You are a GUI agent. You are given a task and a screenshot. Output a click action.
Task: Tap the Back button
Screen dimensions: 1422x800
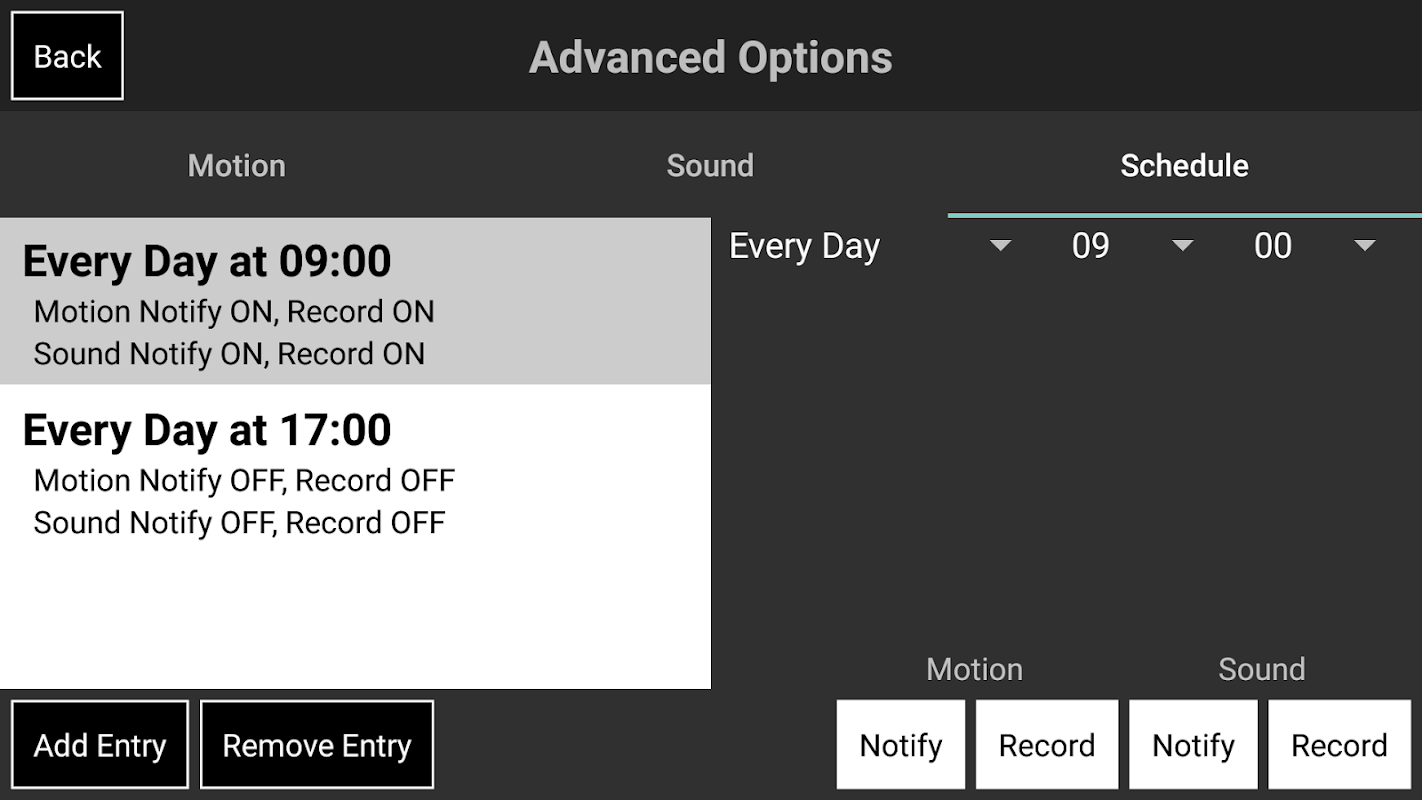[67, 56]
